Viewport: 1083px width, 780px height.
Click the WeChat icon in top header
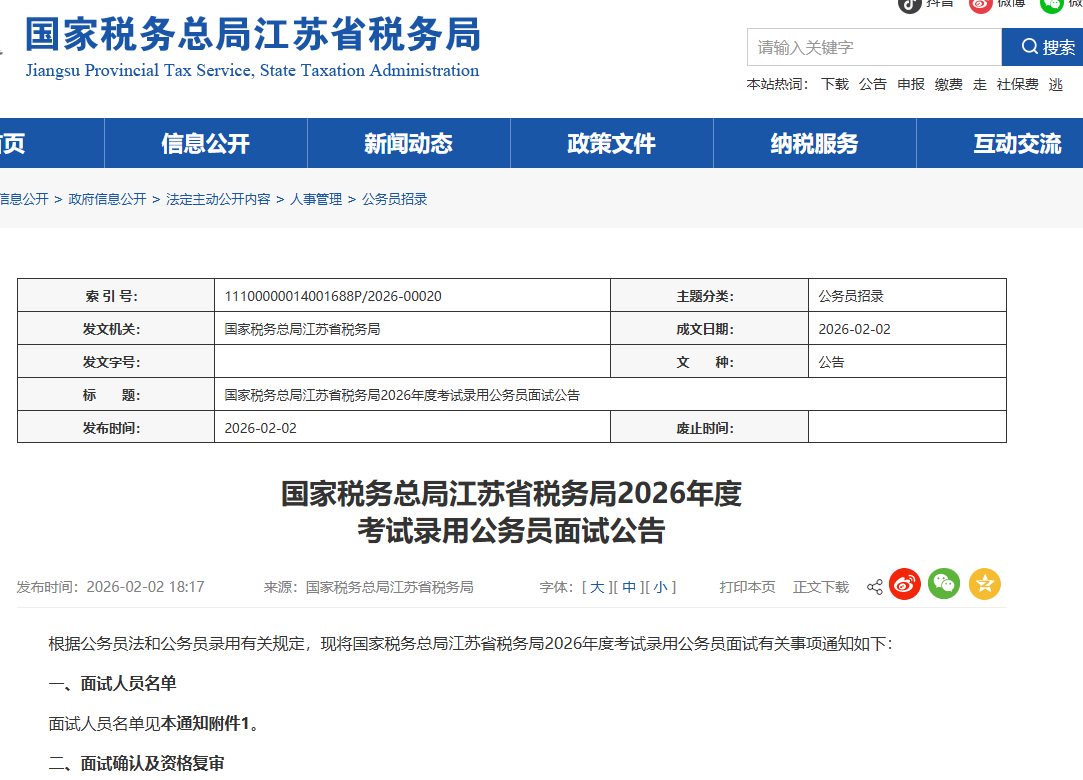point(1051,4)
